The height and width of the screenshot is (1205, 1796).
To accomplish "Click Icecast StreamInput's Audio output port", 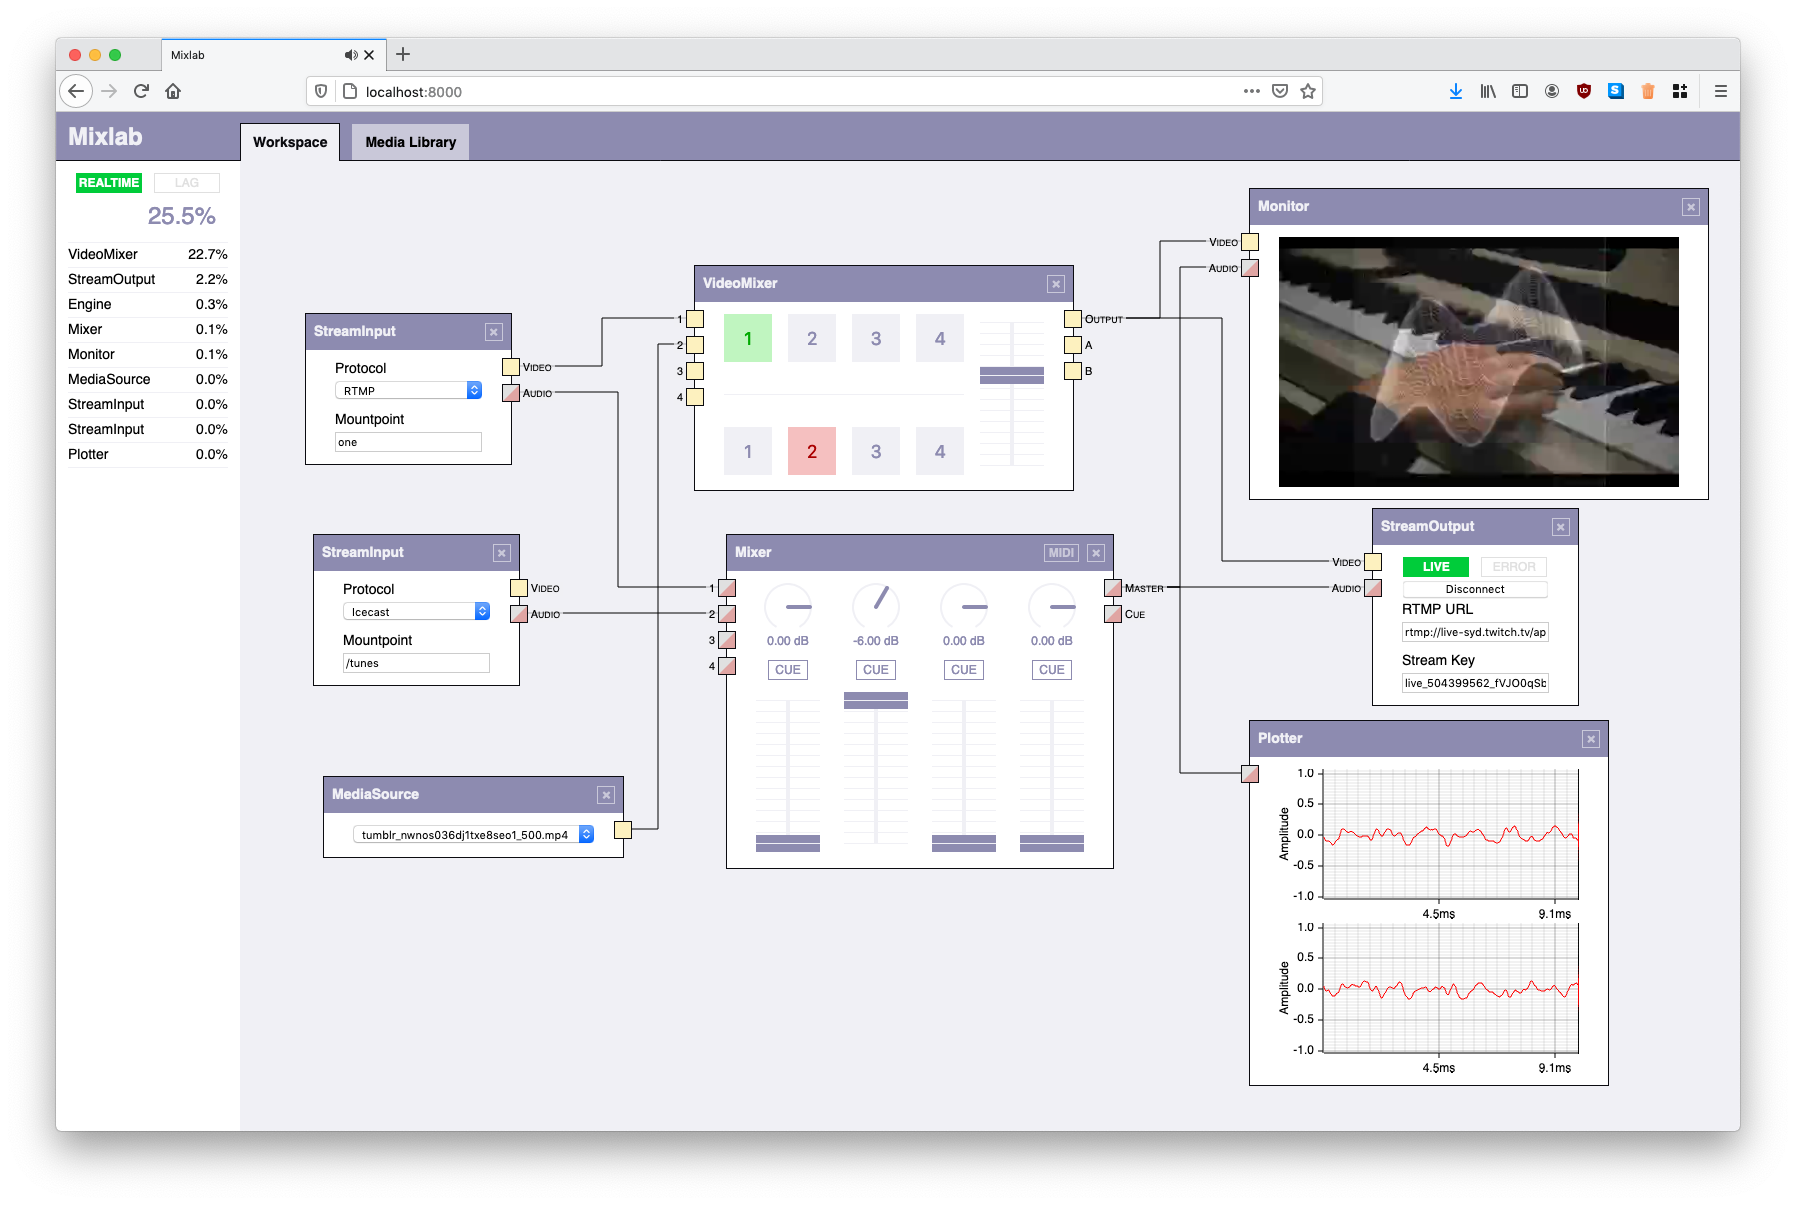I will (x=519, y=614).
